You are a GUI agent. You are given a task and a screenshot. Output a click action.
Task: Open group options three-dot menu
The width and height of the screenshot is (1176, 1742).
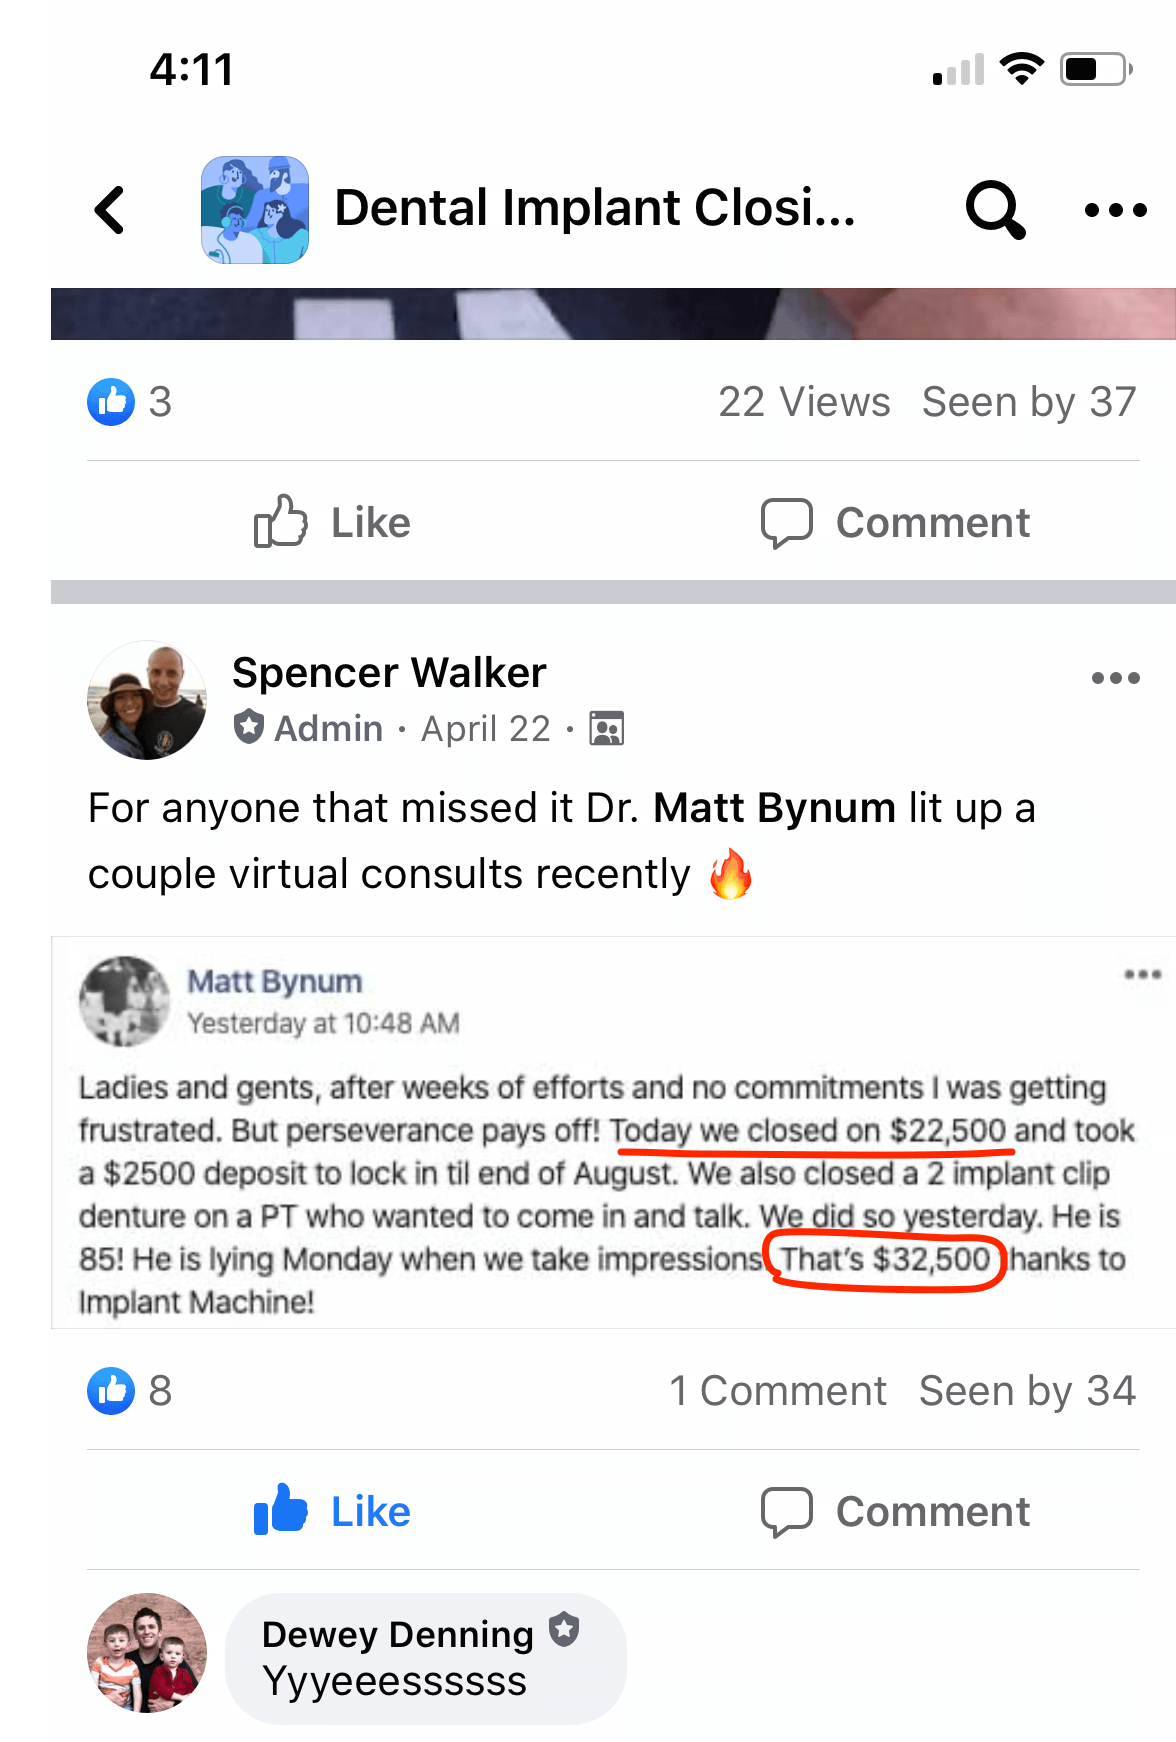tap(1115, 210)
